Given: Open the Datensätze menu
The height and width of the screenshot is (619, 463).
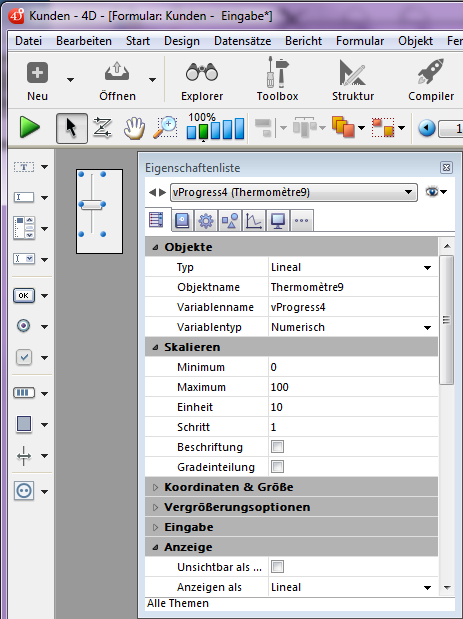Looking at the screenshot, I should (242, 41).
